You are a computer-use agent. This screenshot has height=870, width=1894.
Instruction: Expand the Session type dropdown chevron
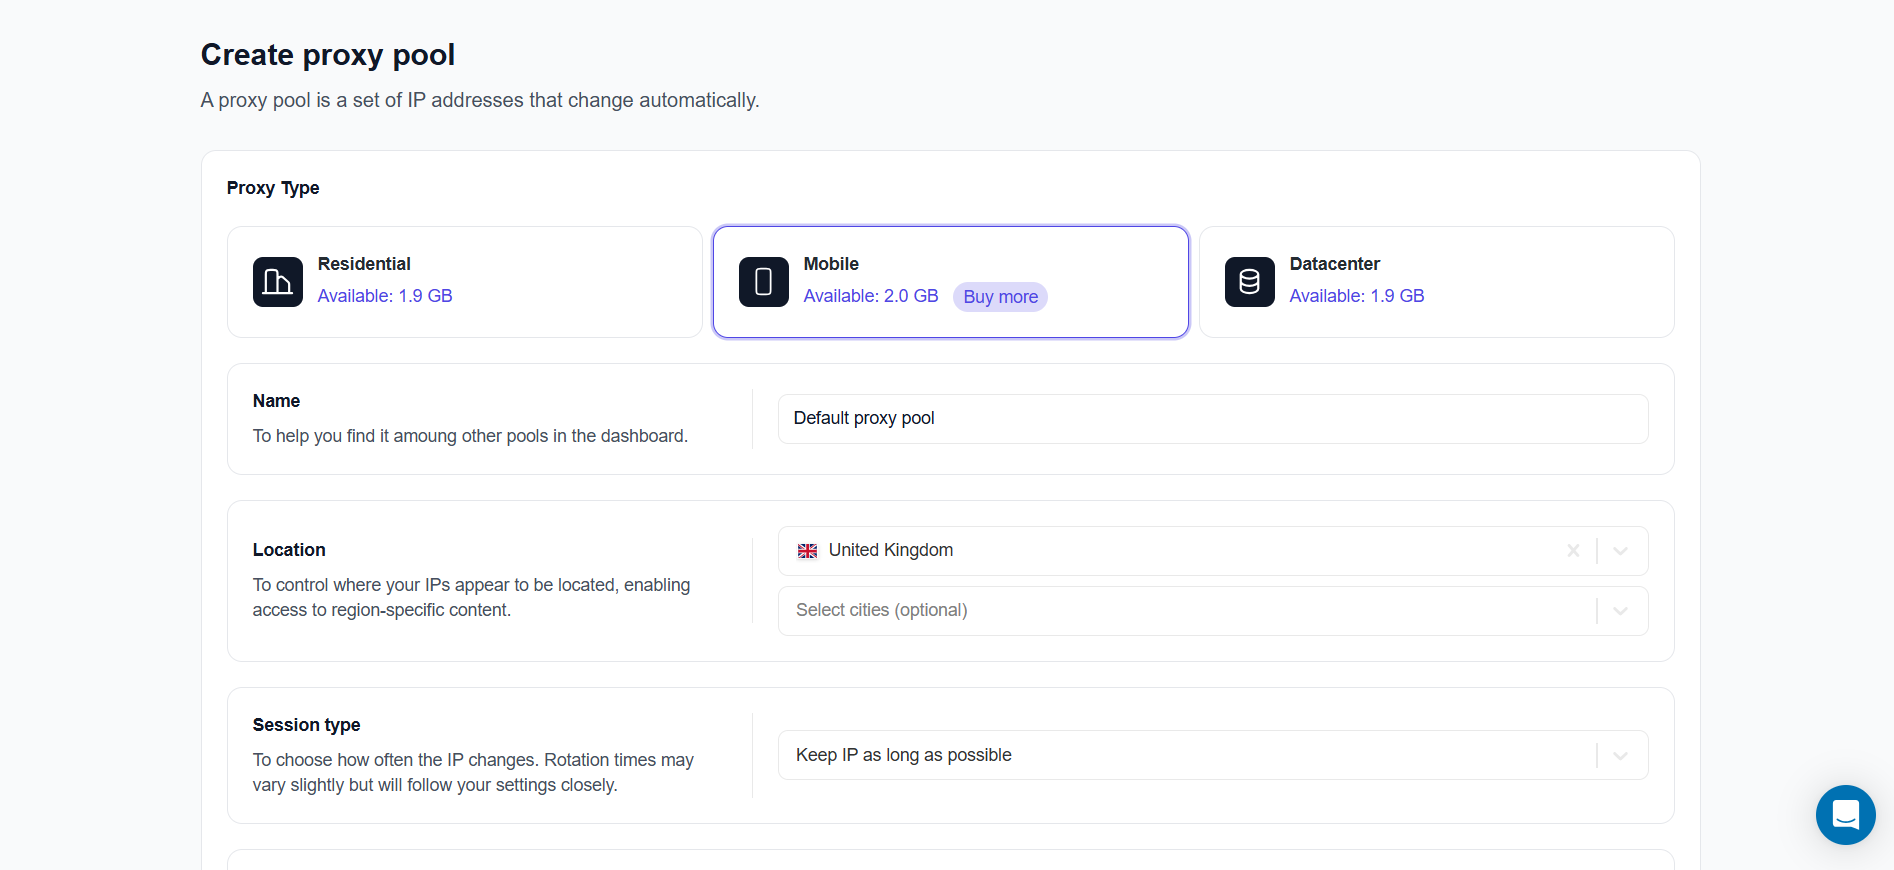point(1621,756)
